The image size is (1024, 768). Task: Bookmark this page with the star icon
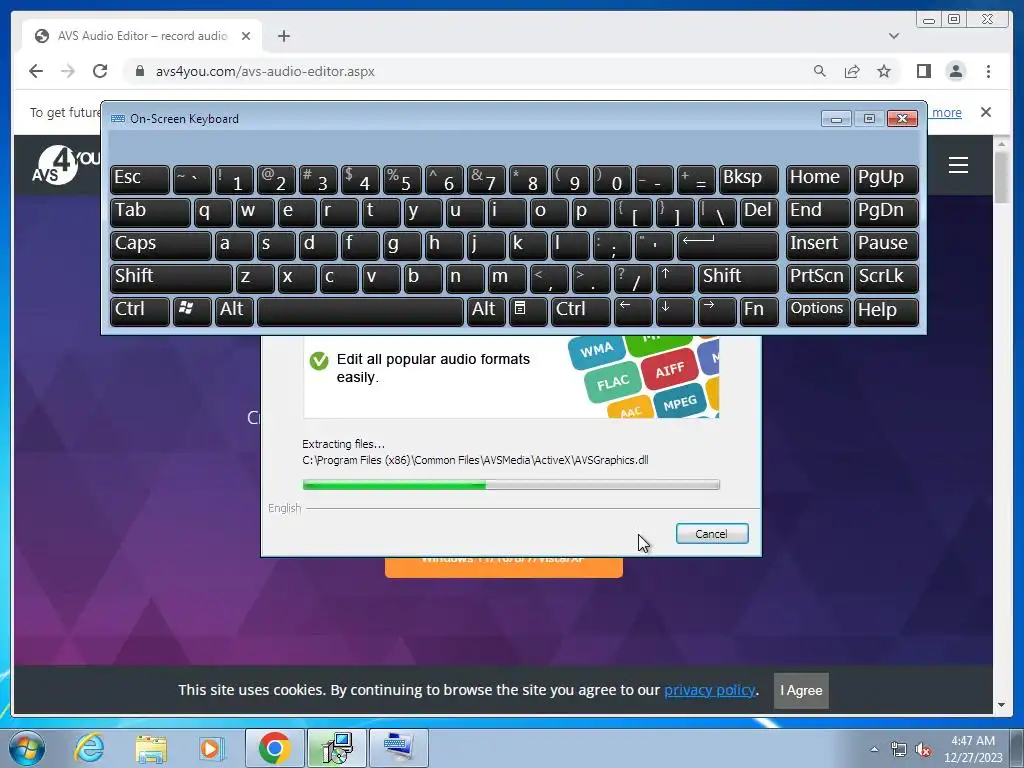[884, 71]
